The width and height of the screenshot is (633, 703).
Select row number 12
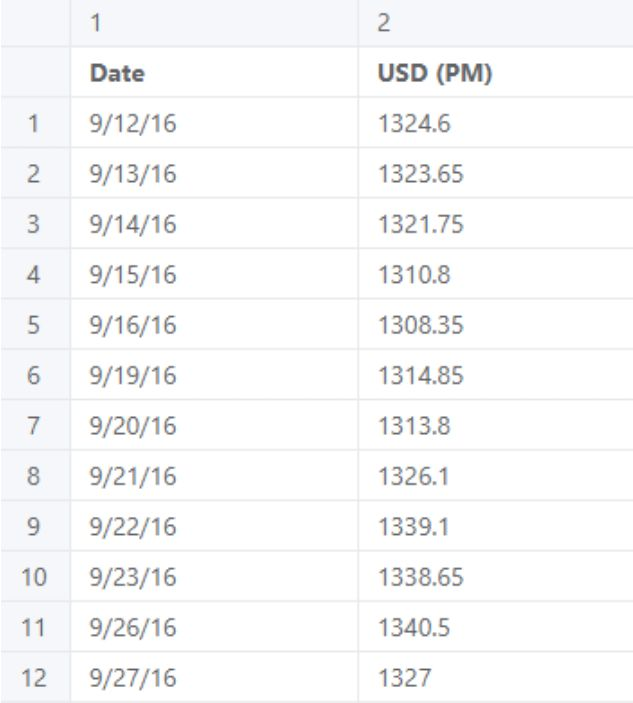(35, 677)
